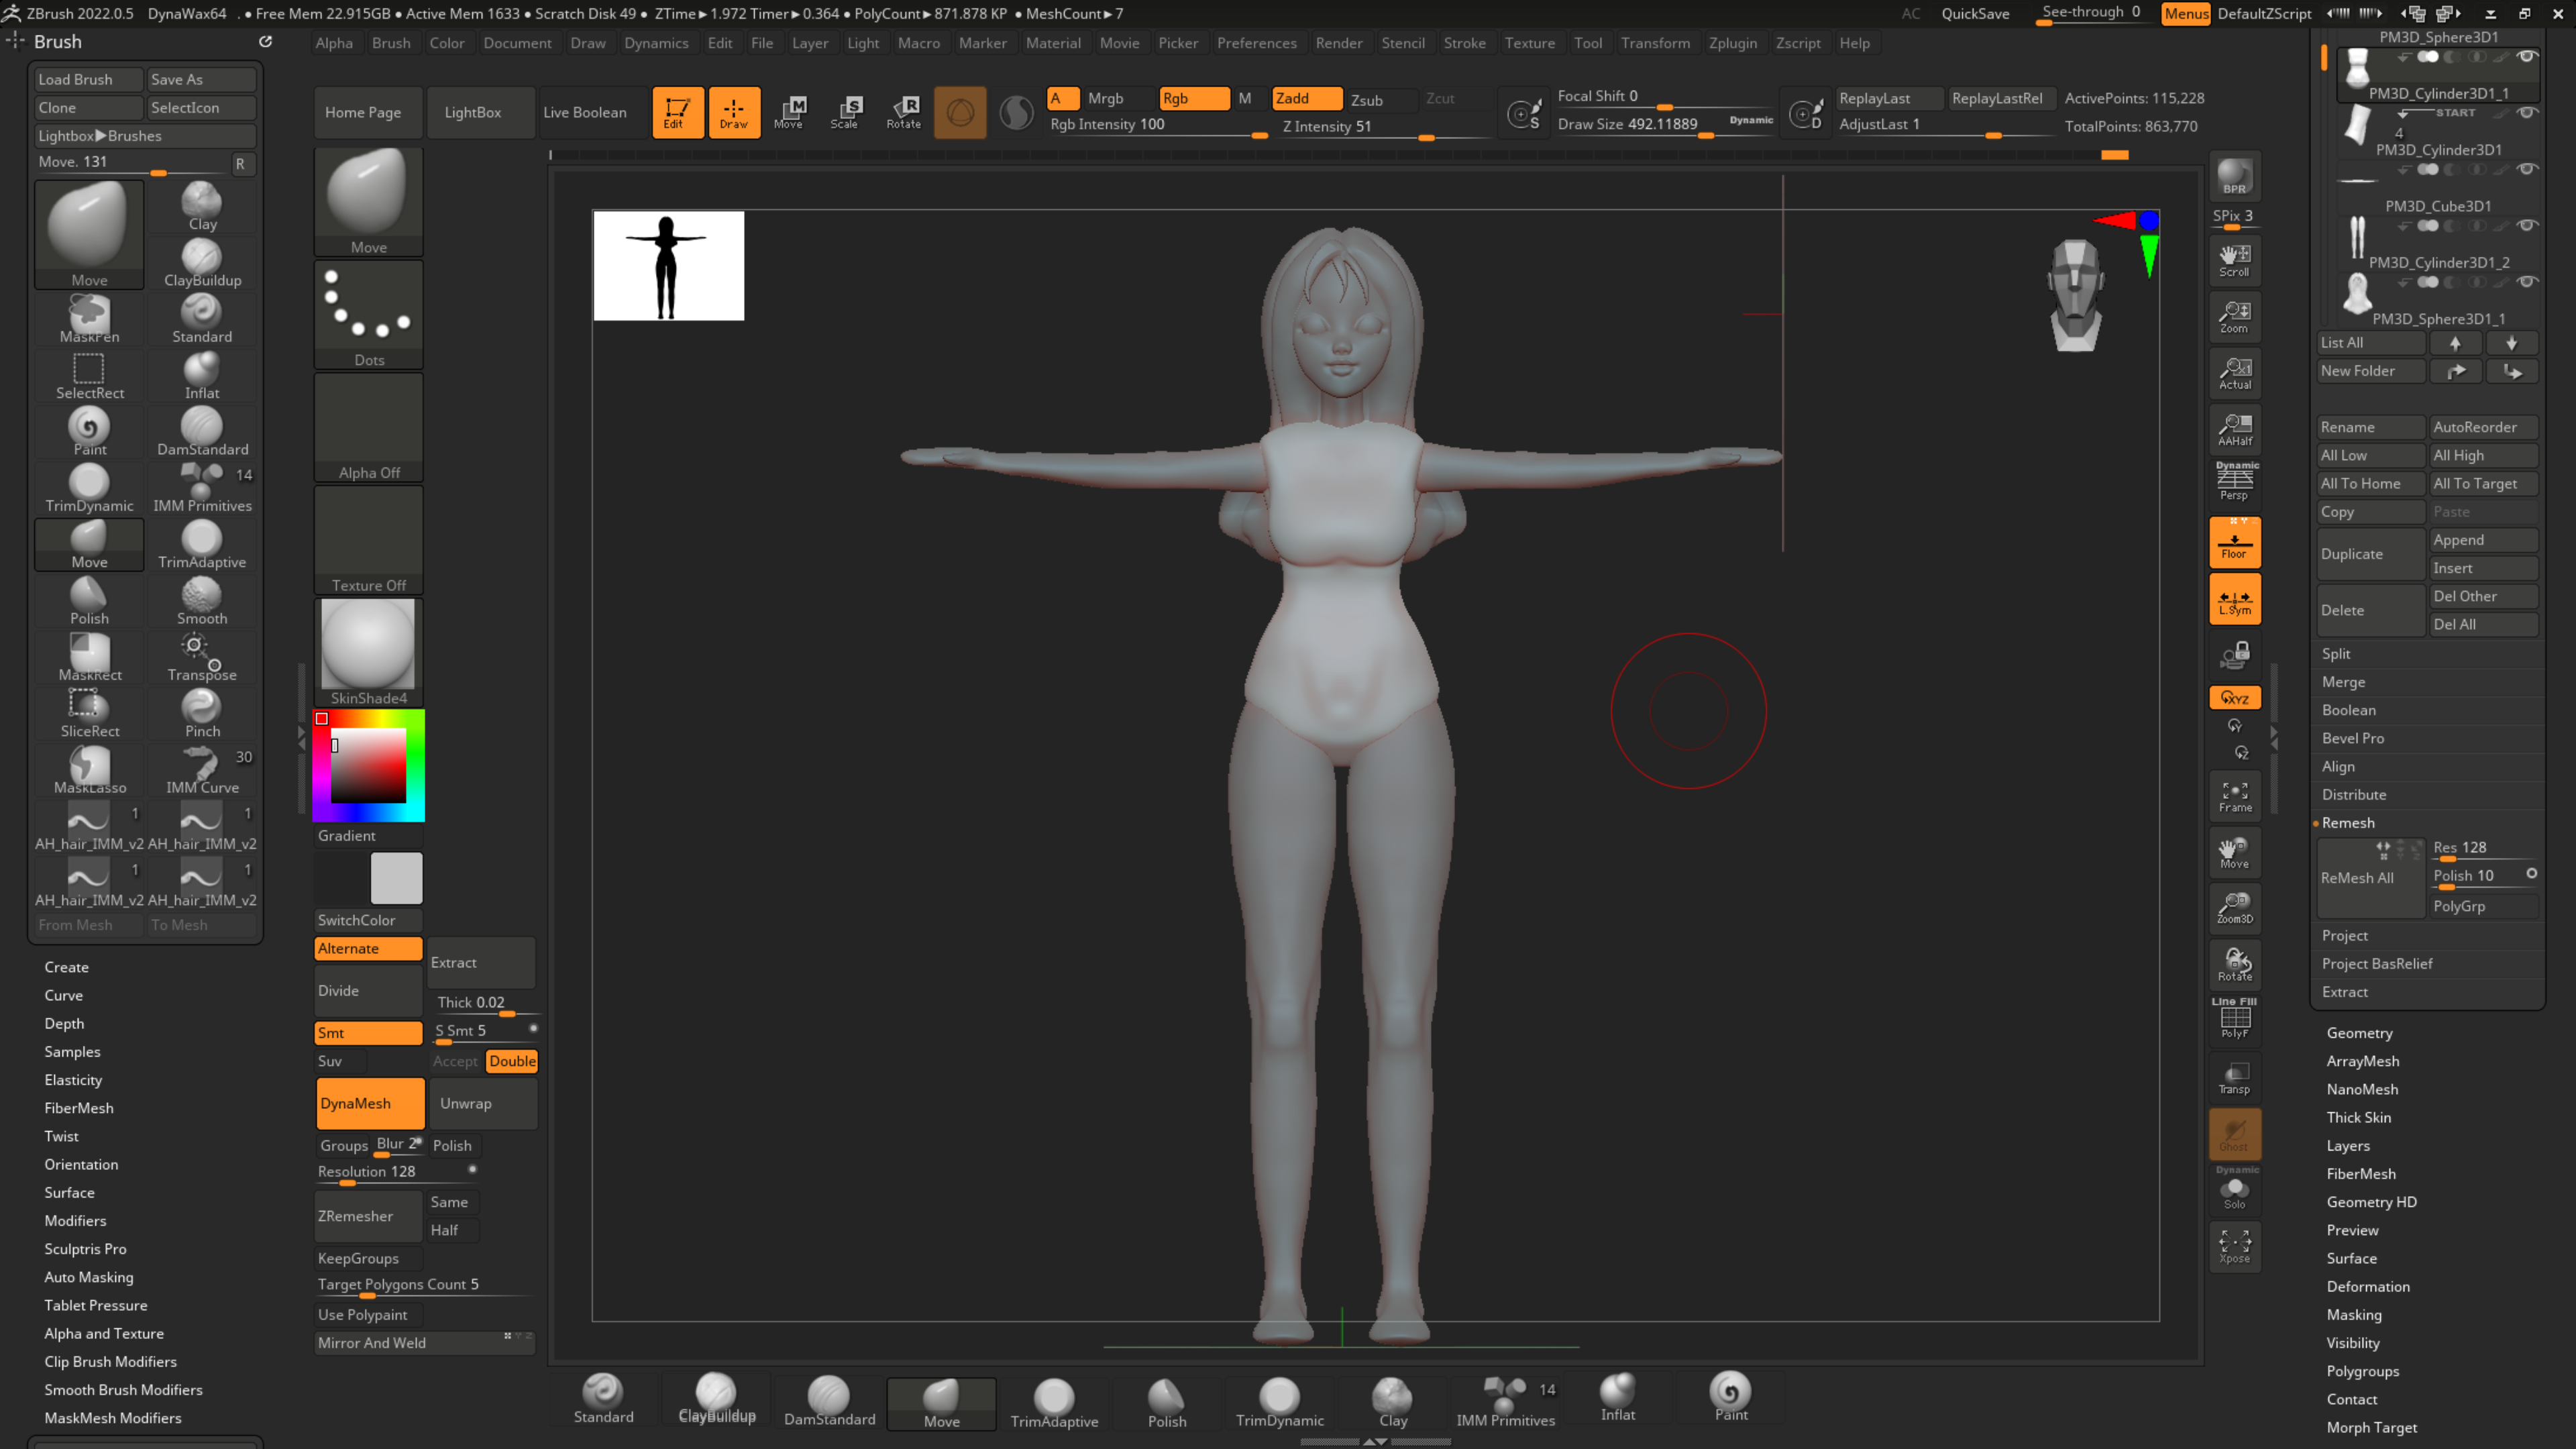
Task: Click the silhouette reference thumbnail in the viewport
Action: point(668,266)
